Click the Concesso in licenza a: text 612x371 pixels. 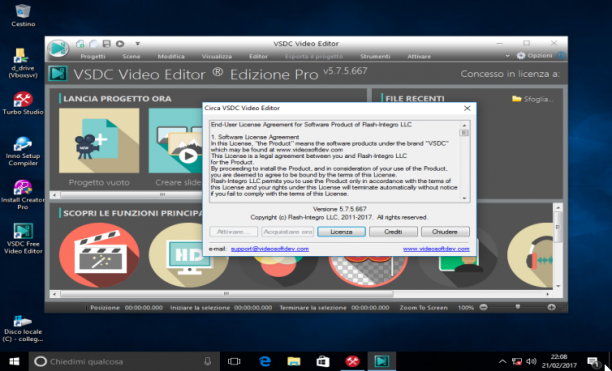[x=510, y=74]
